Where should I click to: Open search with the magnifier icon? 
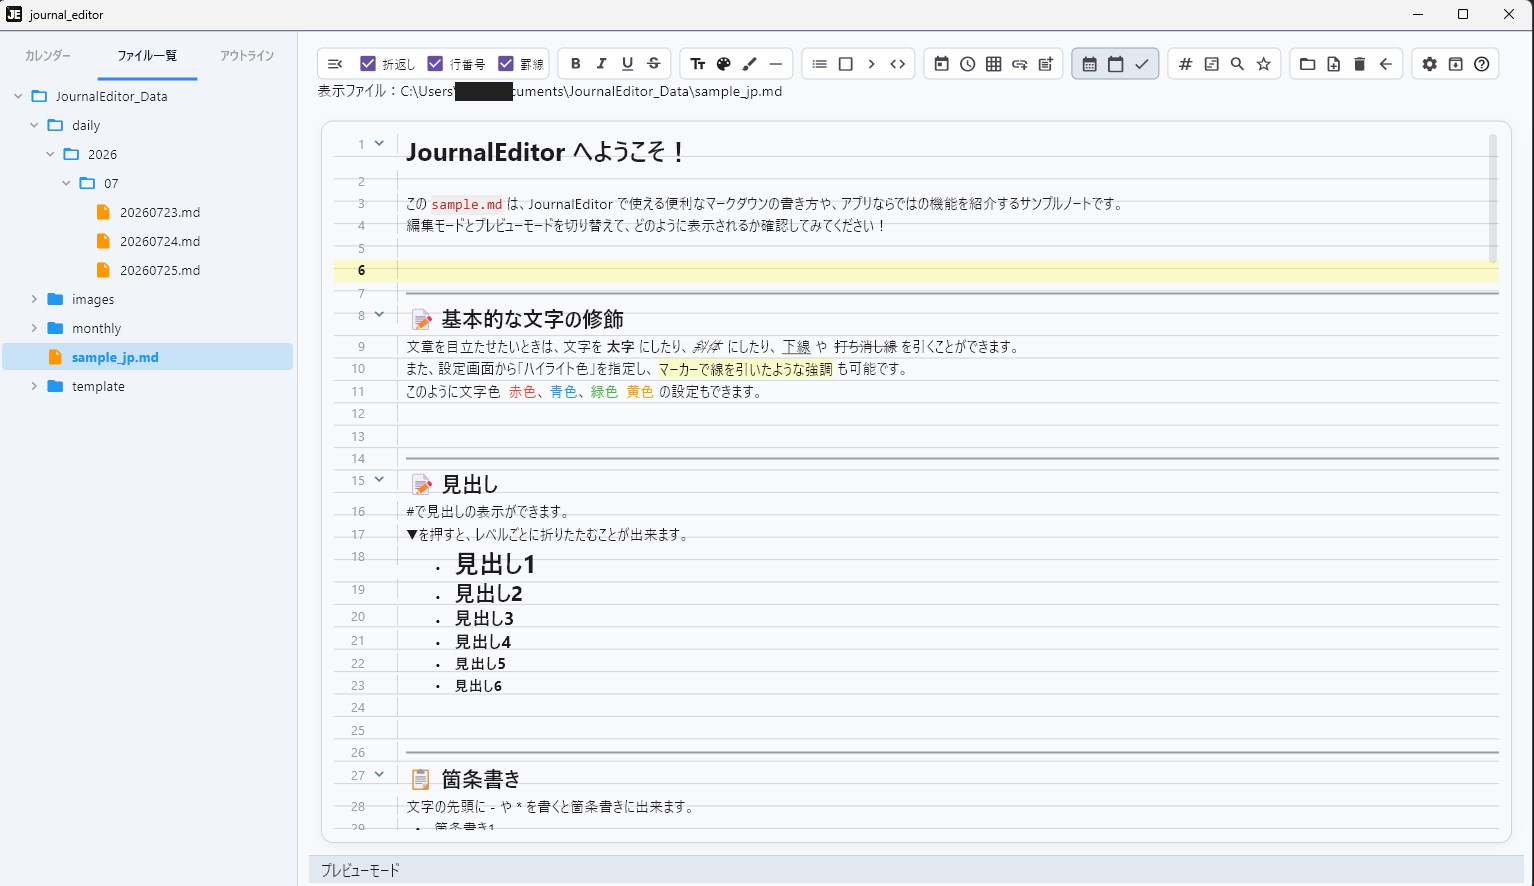(1238, 64)
